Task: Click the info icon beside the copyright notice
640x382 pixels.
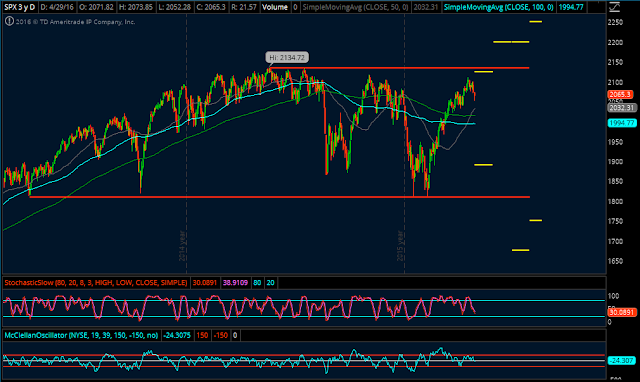Action: (9, 21)
